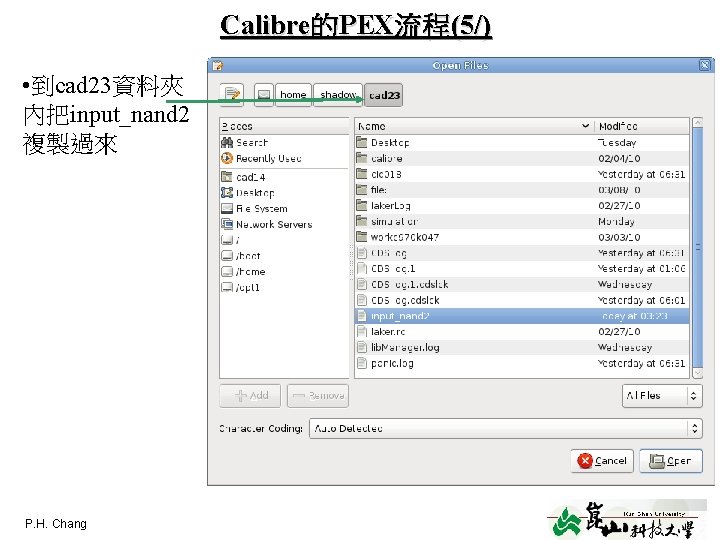The image size is (720, 540).
Task: Open the simulation folder
Action: (x=522, y=222)
